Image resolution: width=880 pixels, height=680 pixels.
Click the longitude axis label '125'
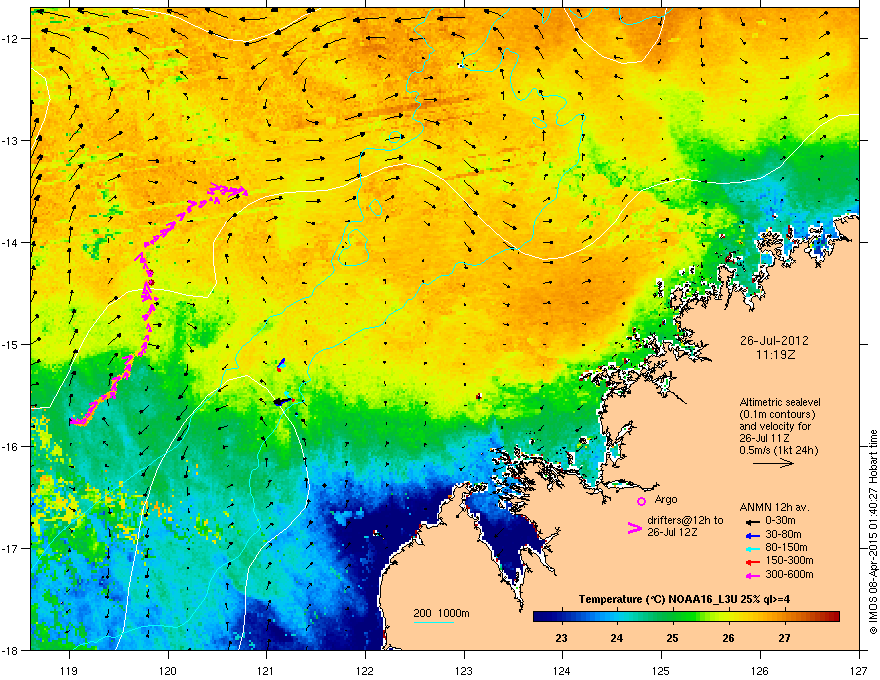point(662,670)
